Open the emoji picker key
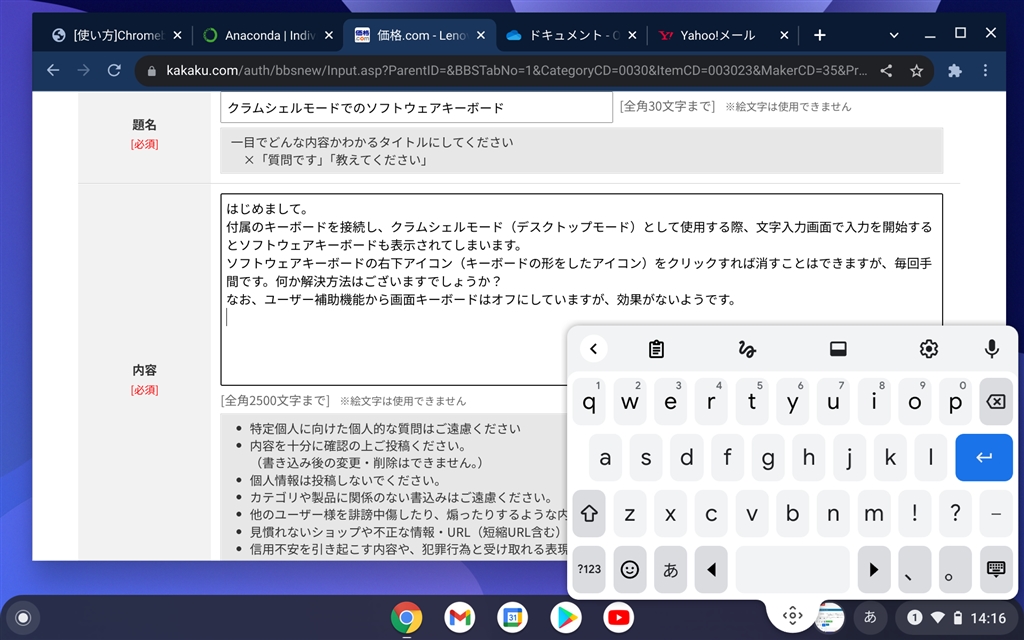This screenshot has width=1024, height=640. coord(630,569)
